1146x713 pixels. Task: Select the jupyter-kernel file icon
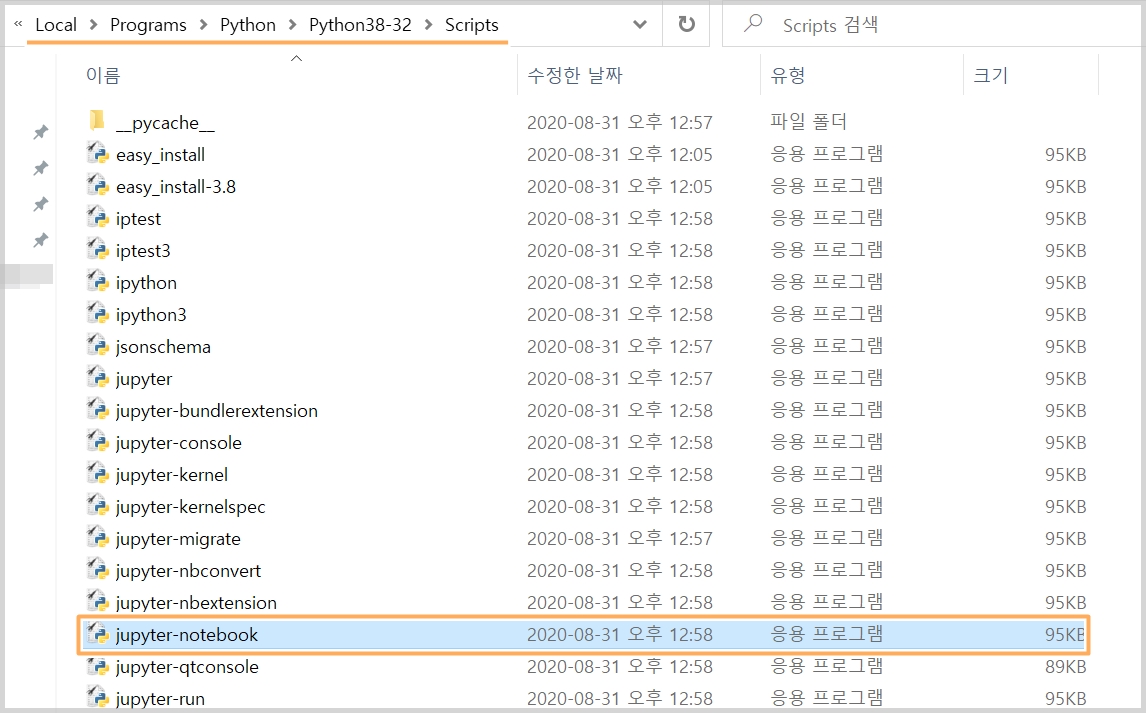(x=97, y=474)
